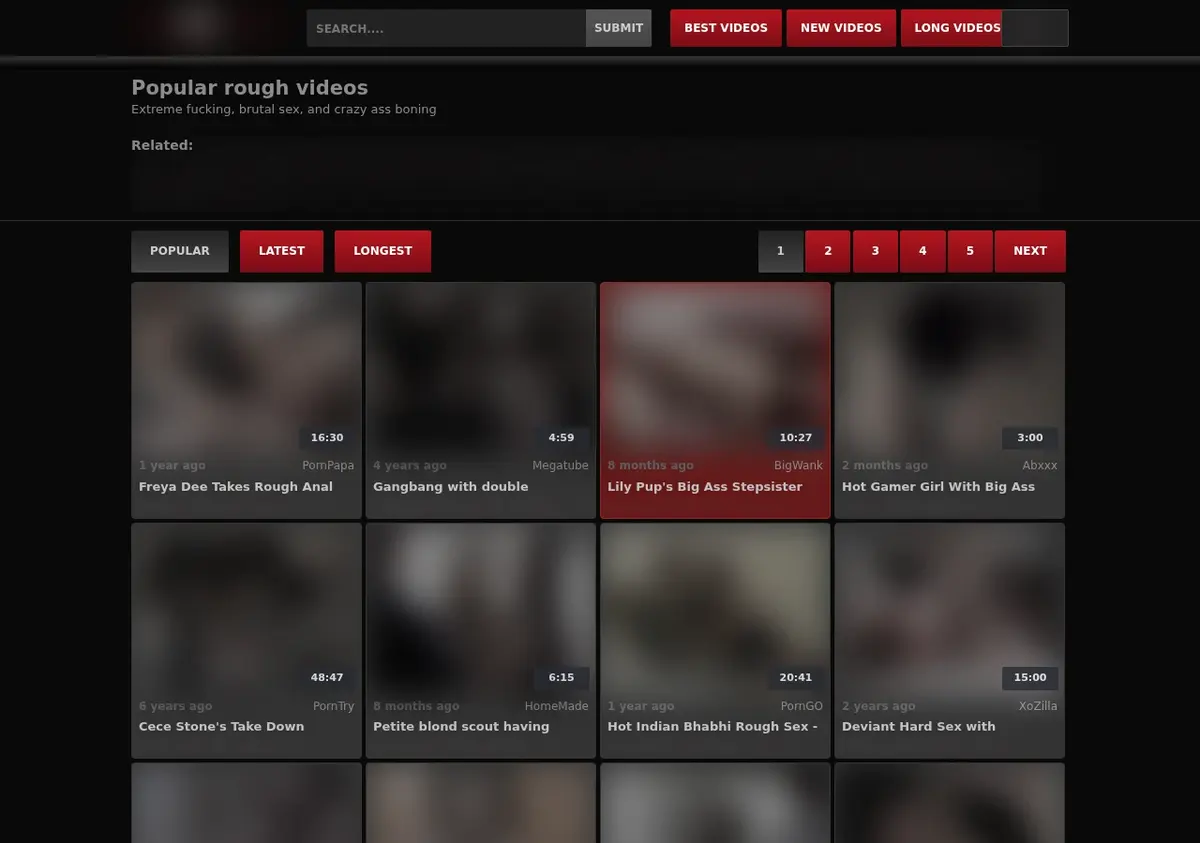Go to pagination page 4
Screen dimensions: 1200x843
point(923,251)
